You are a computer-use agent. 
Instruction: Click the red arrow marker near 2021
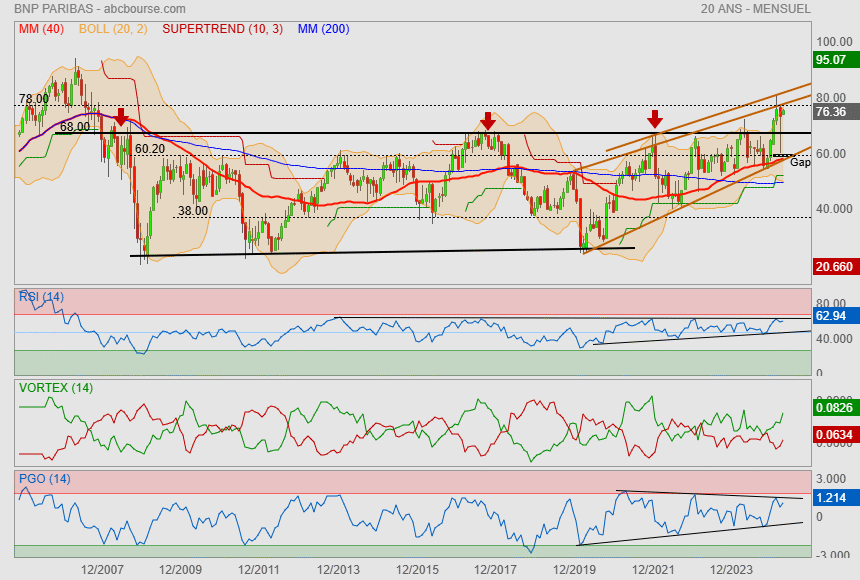tap(655, 119)
